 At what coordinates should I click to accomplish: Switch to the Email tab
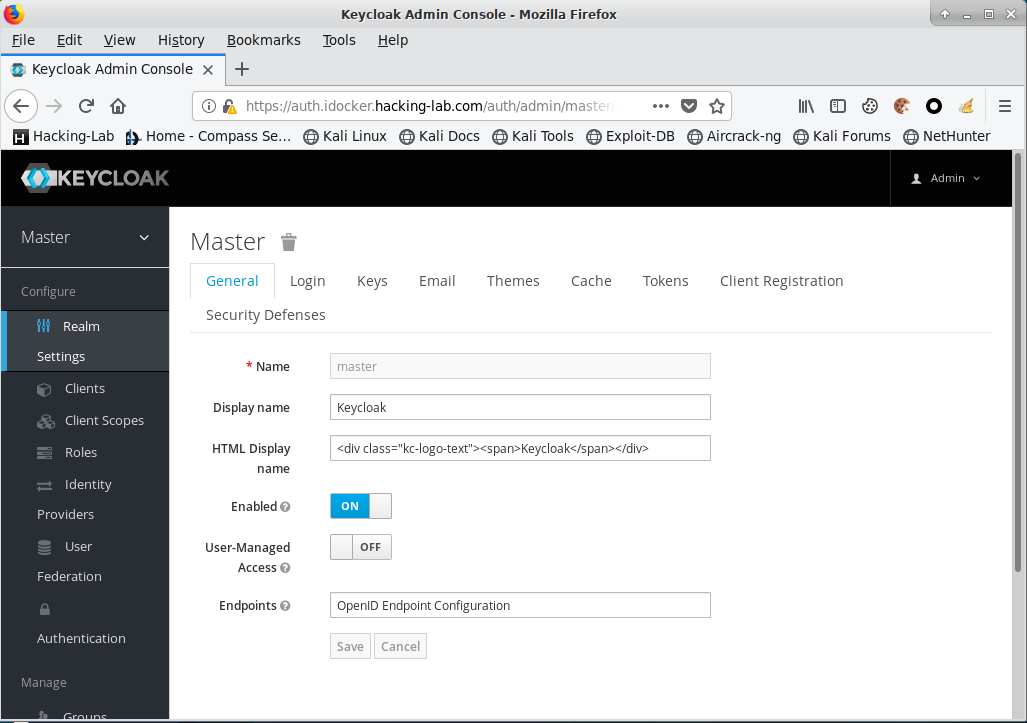[x=437, y=281]
